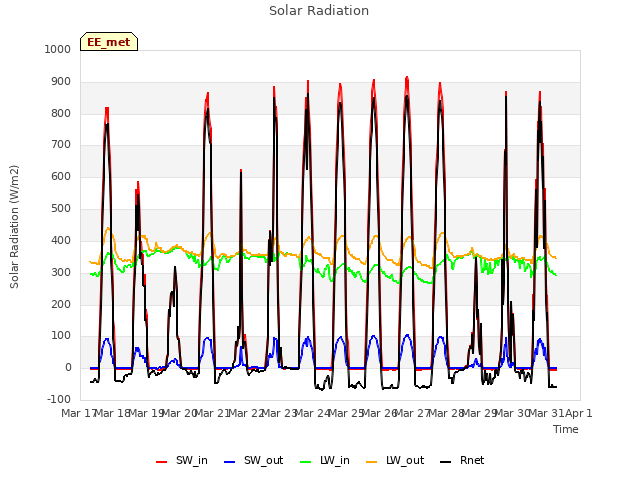Click the 800 y-axis tick label
This screenshot has width=640, height=480.
(61, 113)
